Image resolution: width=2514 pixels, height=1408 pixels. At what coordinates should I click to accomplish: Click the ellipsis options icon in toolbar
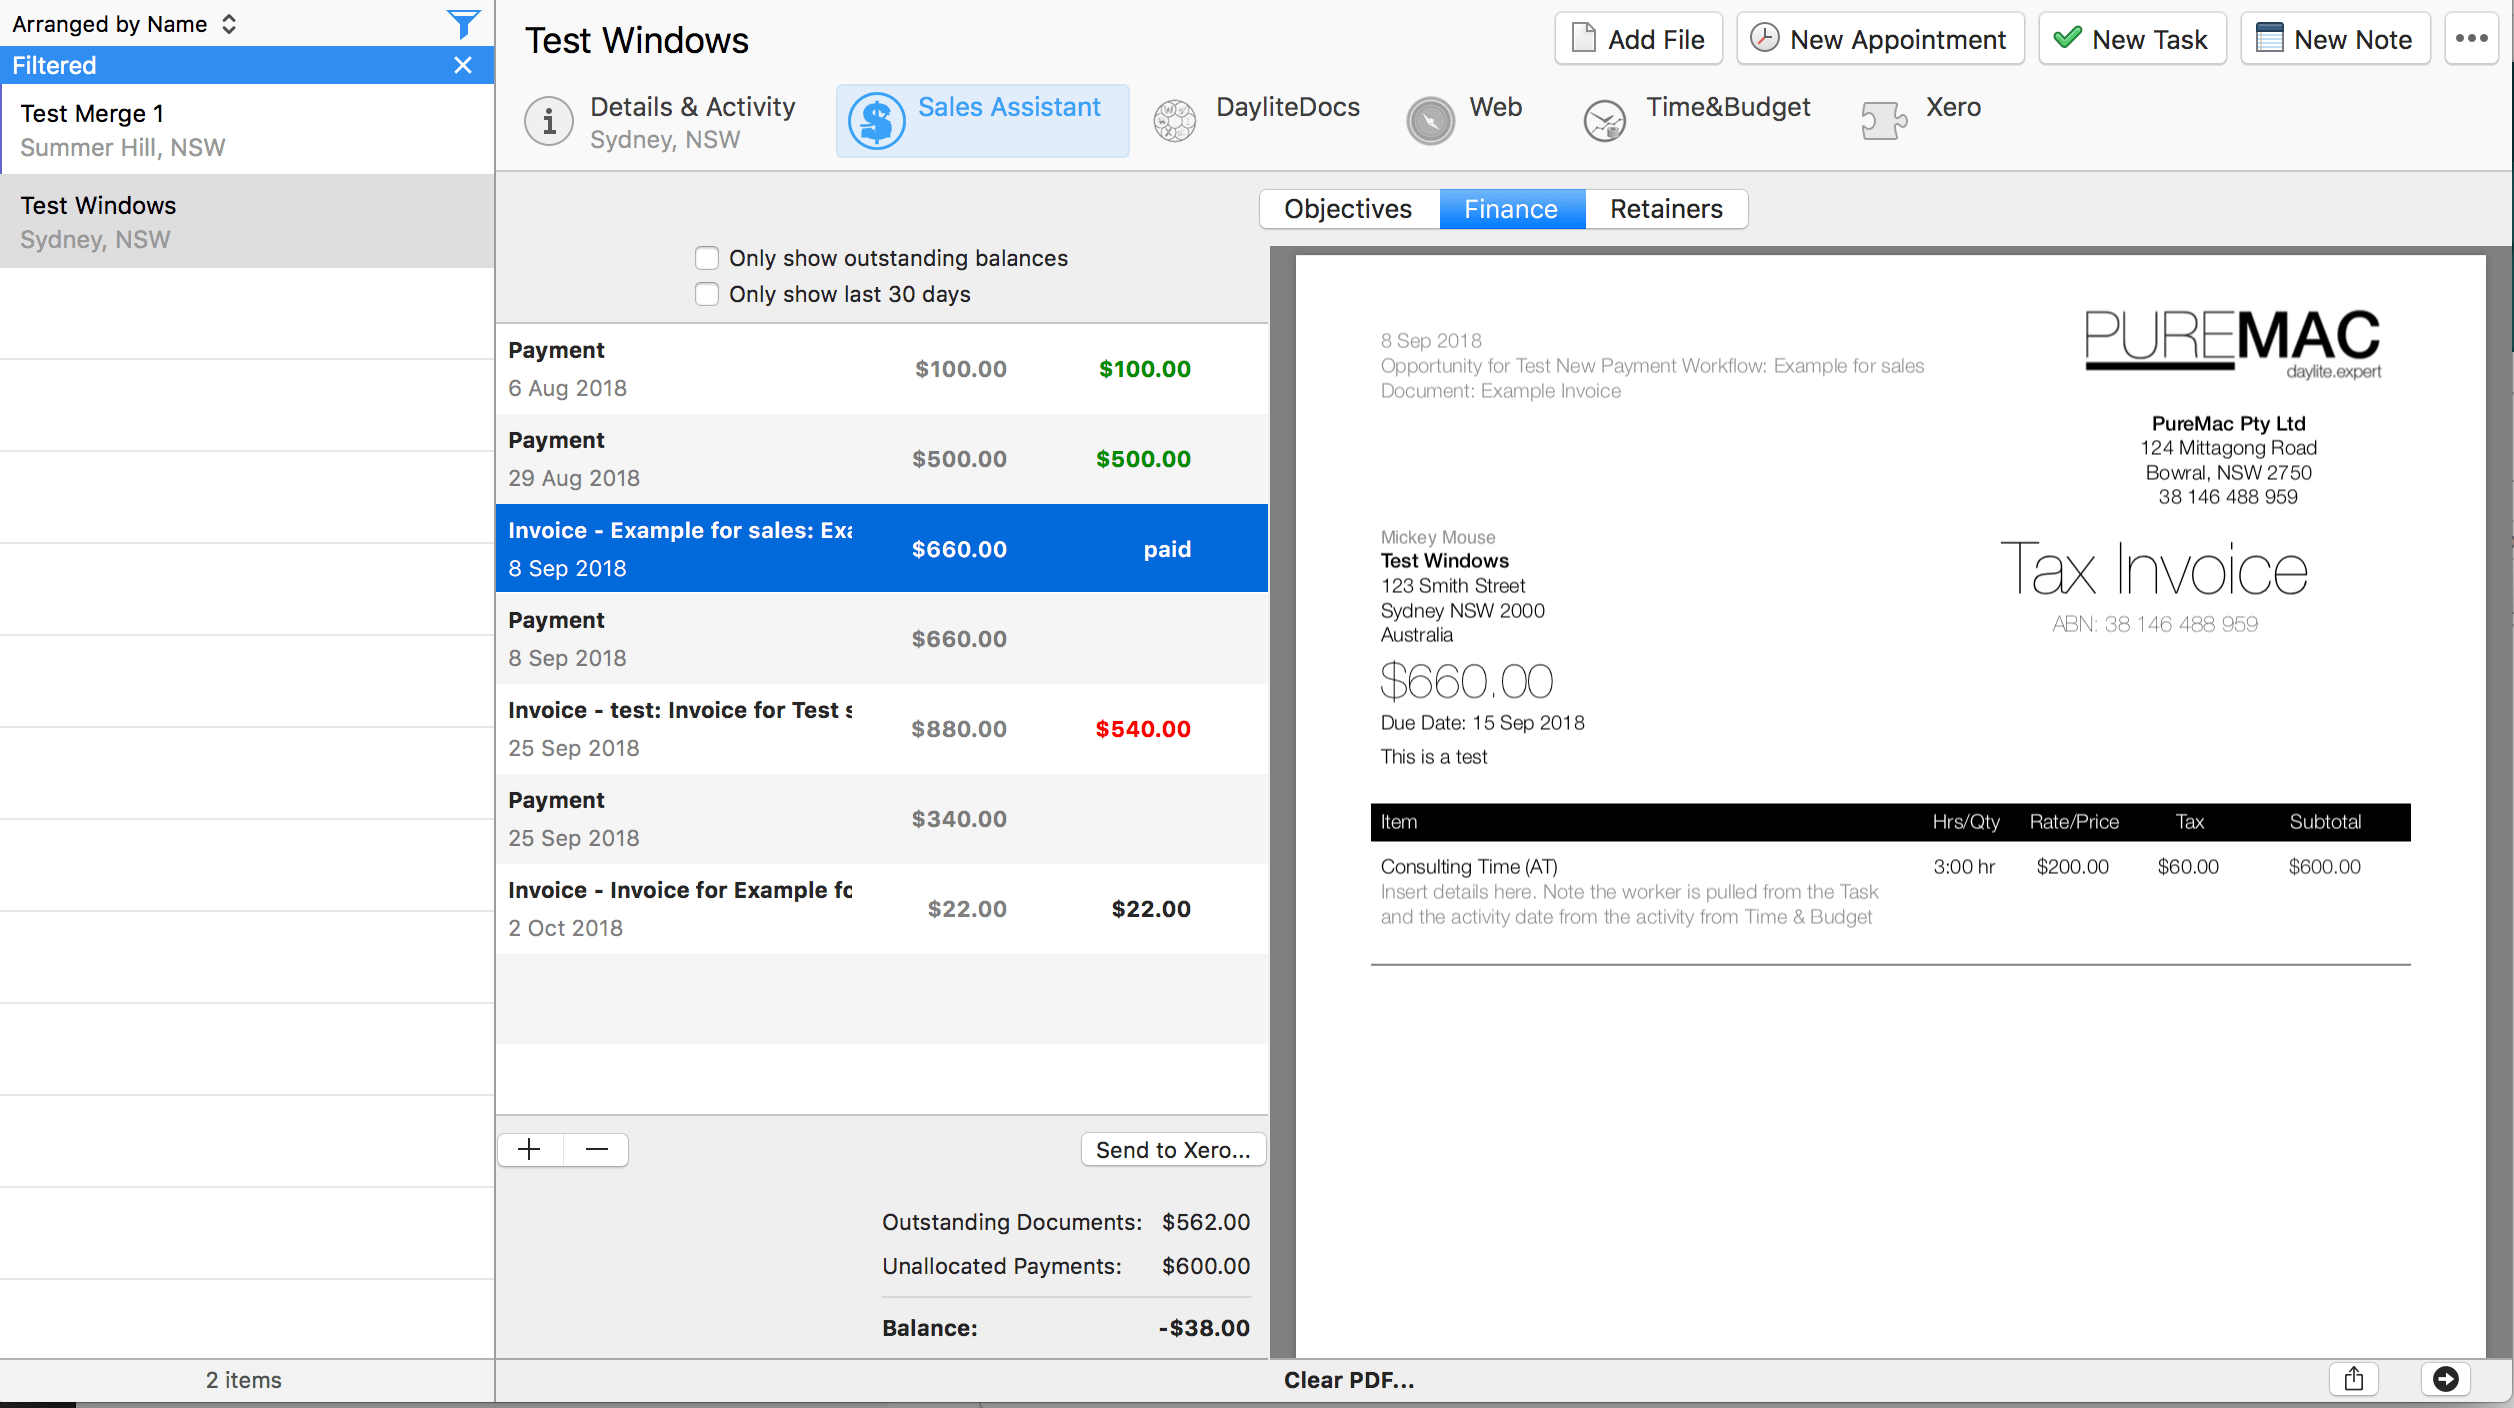coord(2472,38)
